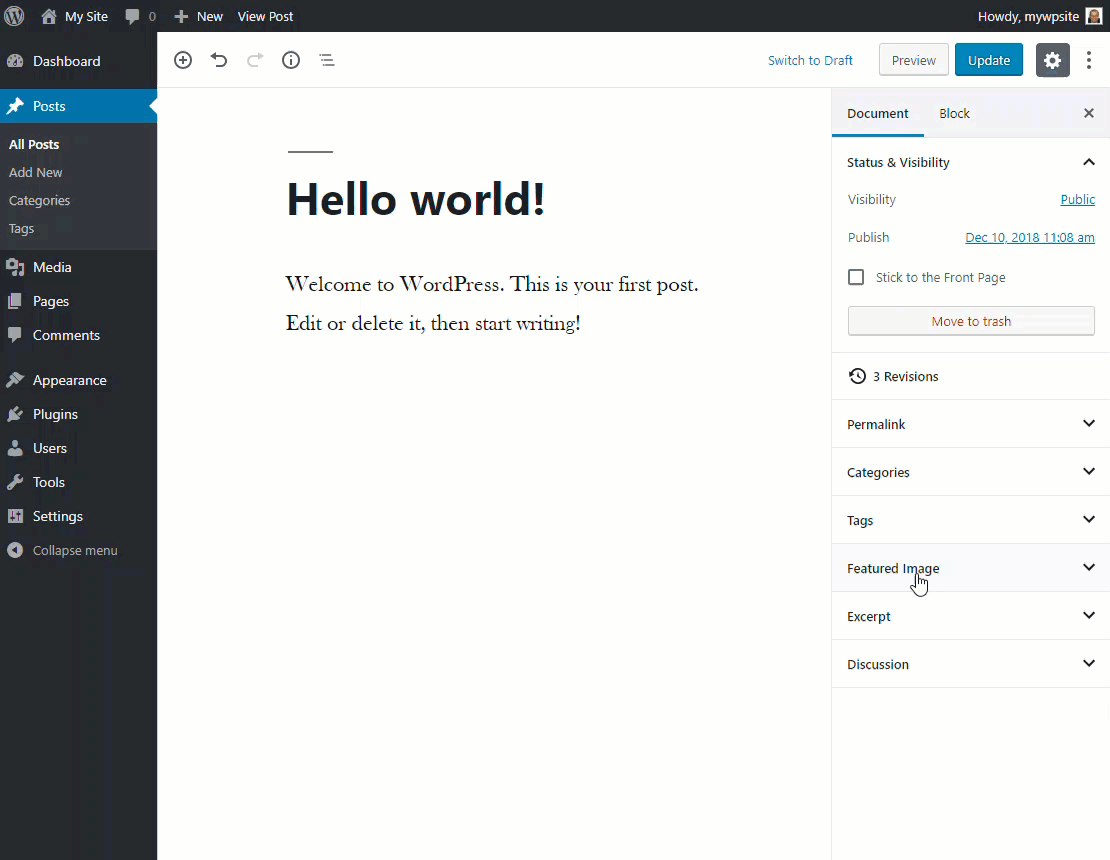Click the blue Update button
This screenshot has height=860, width=1110.
988,60
